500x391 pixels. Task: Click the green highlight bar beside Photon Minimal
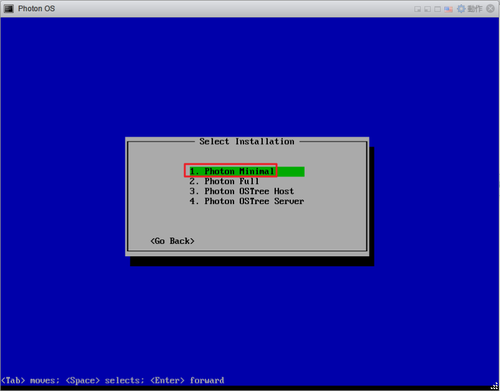[x=291, y=171]
